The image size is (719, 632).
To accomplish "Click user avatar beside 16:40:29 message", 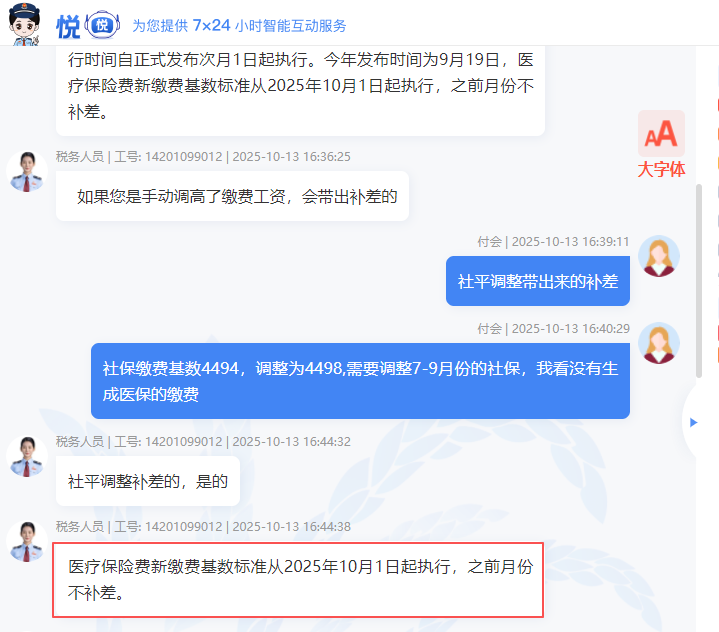I will [x=659, y=343].
